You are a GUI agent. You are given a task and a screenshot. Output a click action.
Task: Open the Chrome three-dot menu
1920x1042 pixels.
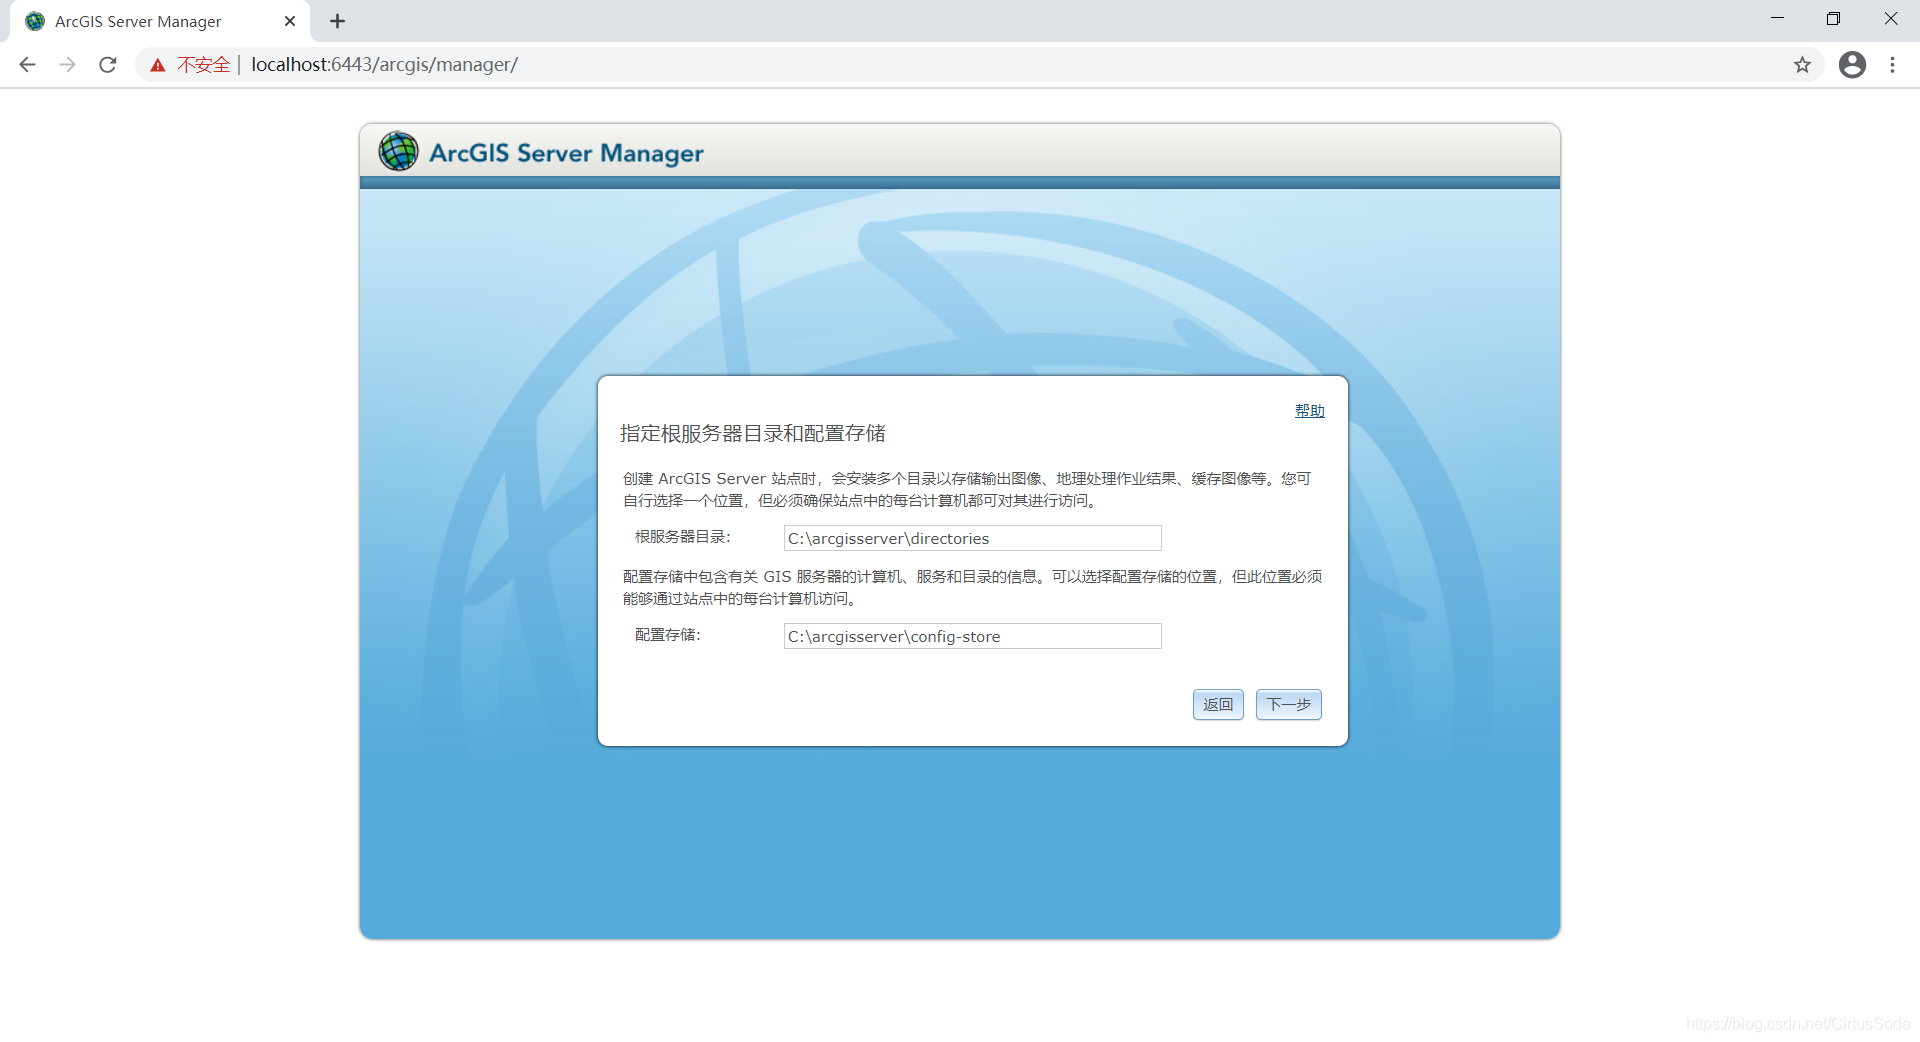click(x=1892, y=65)
